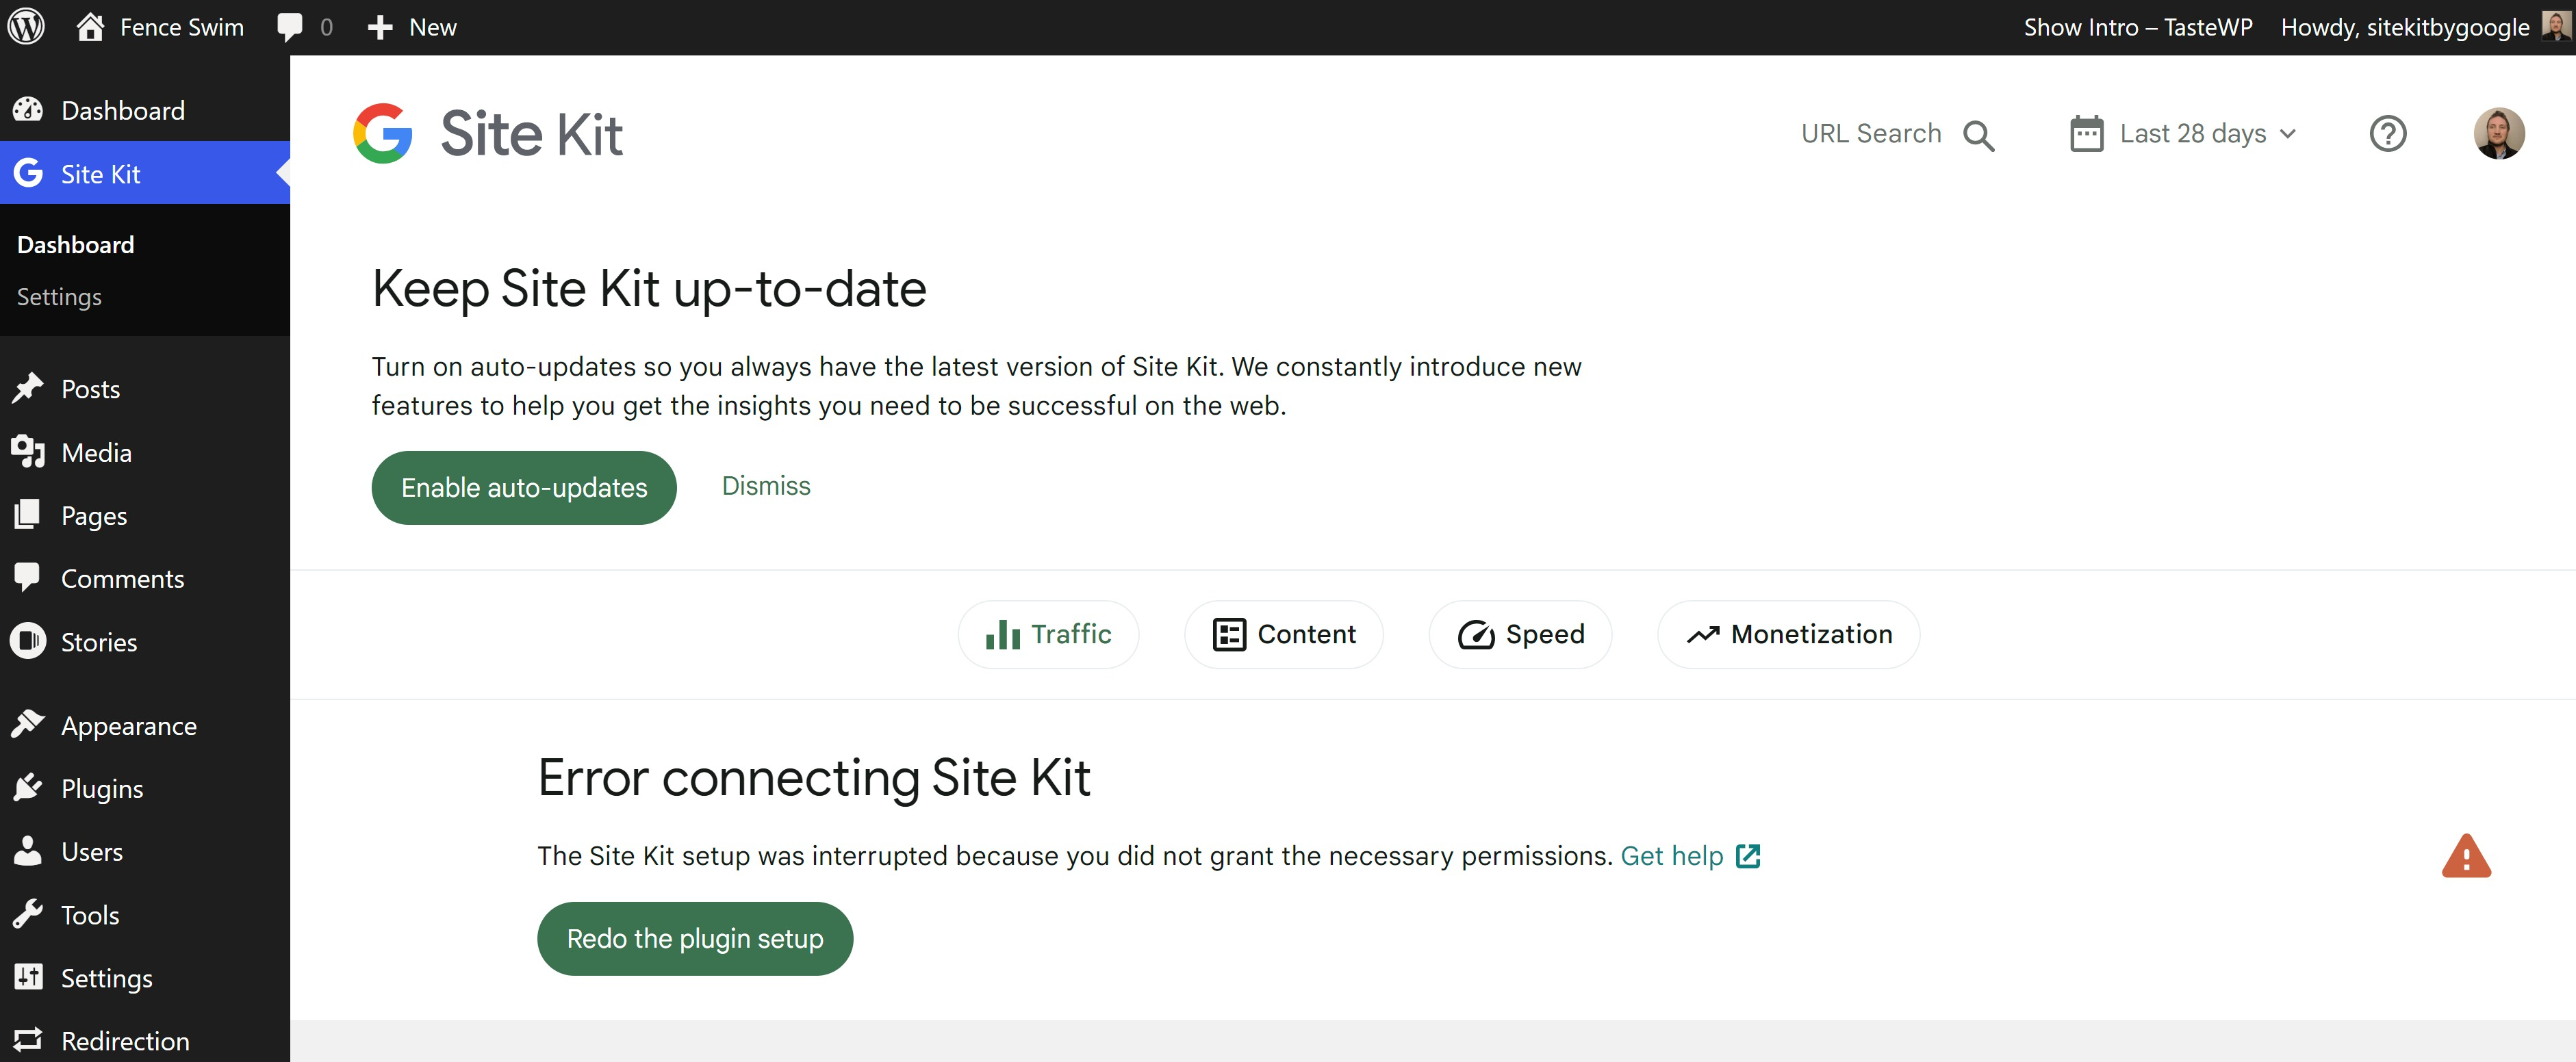Click the Plugins icon in sidebar
The image size is (2576, 1062).
(x=28, y=788)
